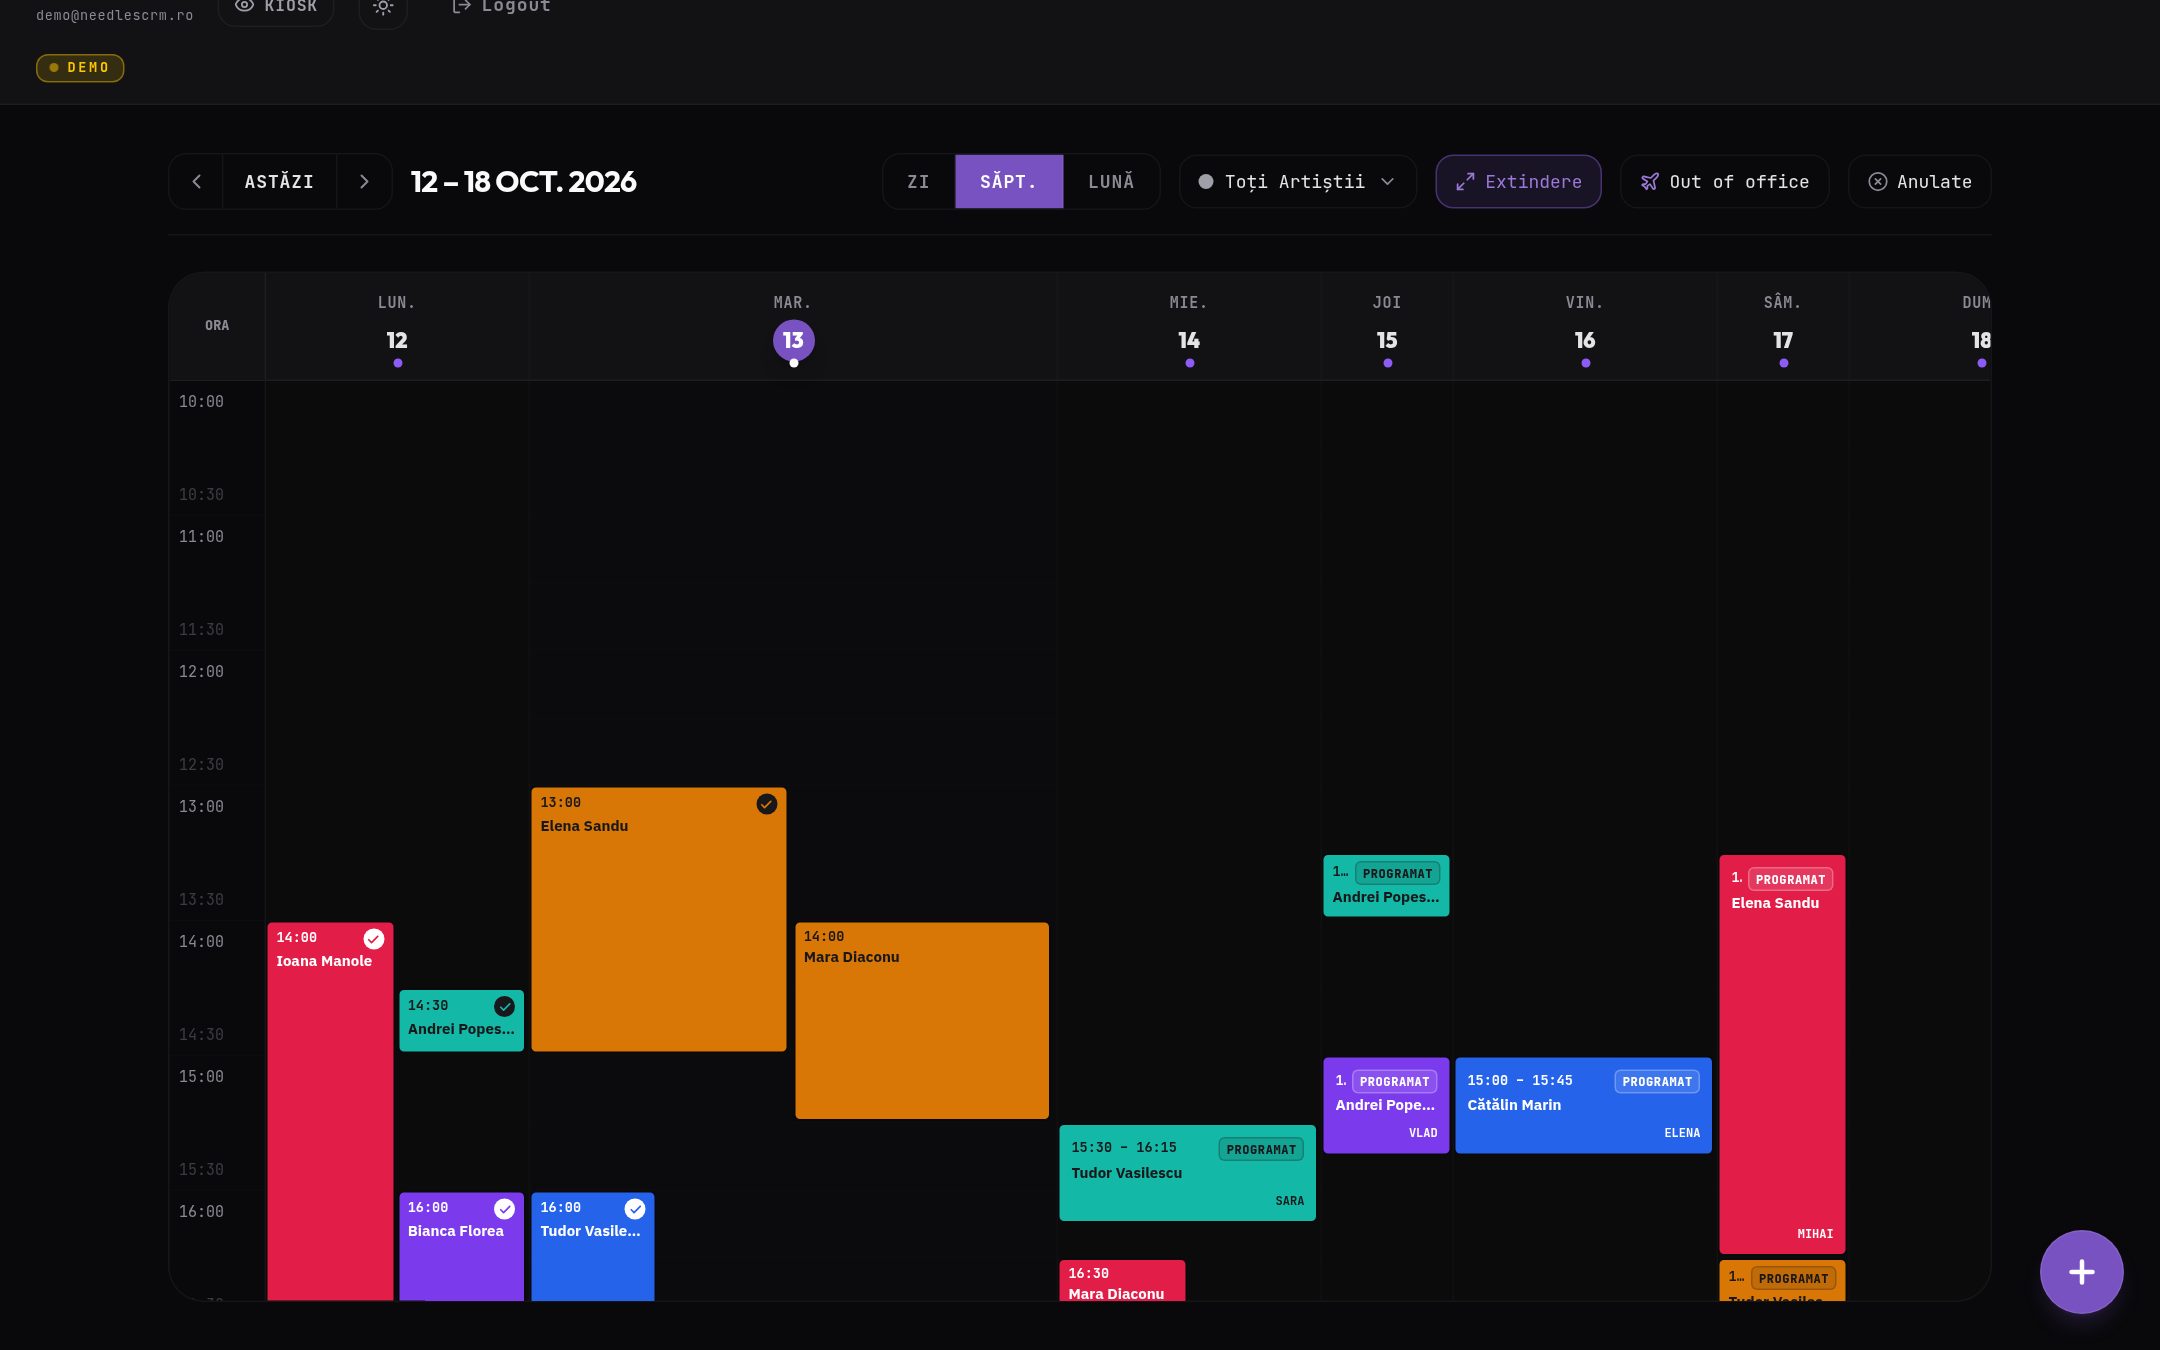Select Monday 12 column header
2160x1350 pixels.
397,327
